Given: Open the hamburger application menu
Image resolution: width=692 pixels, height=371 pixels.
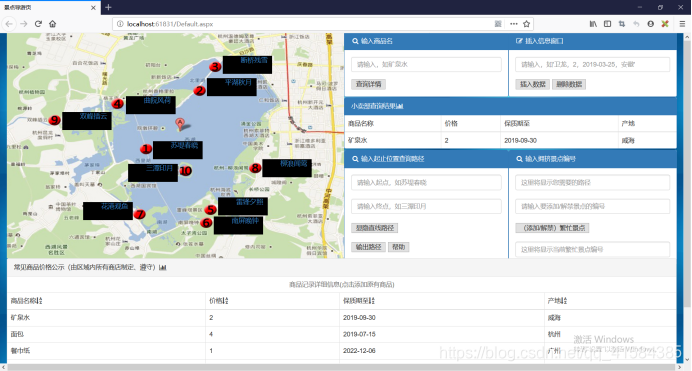Looking at the screenshot, I should click(x=682, y=24).
